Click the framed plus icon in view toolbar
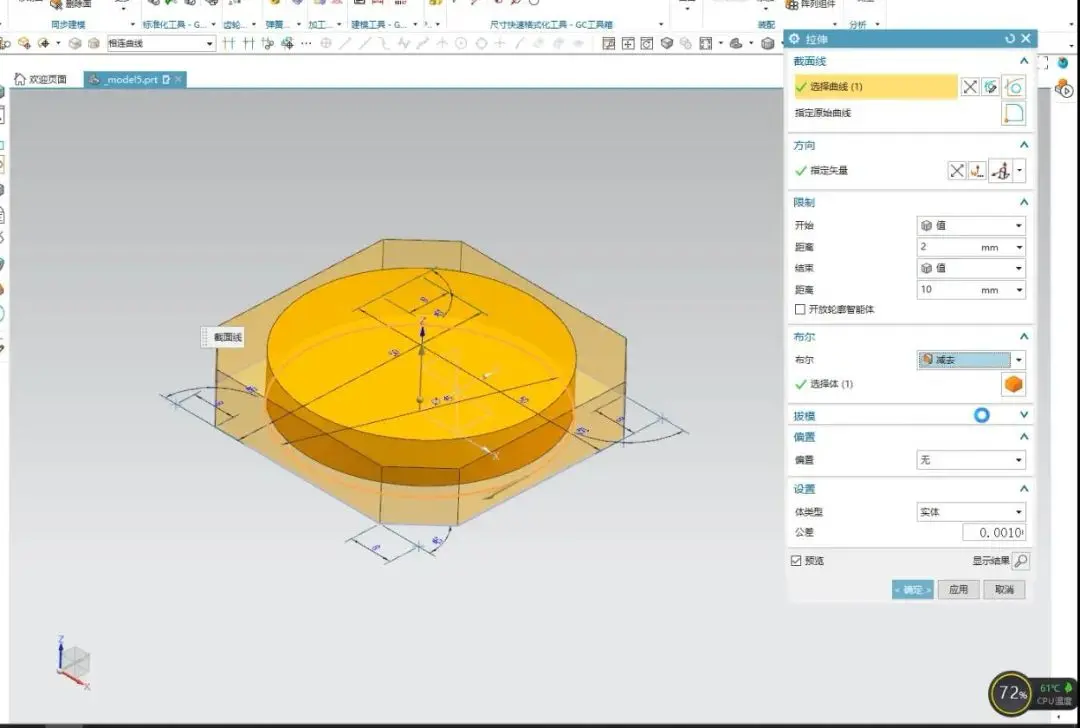 pyautogui.click(x=628, y=43)
